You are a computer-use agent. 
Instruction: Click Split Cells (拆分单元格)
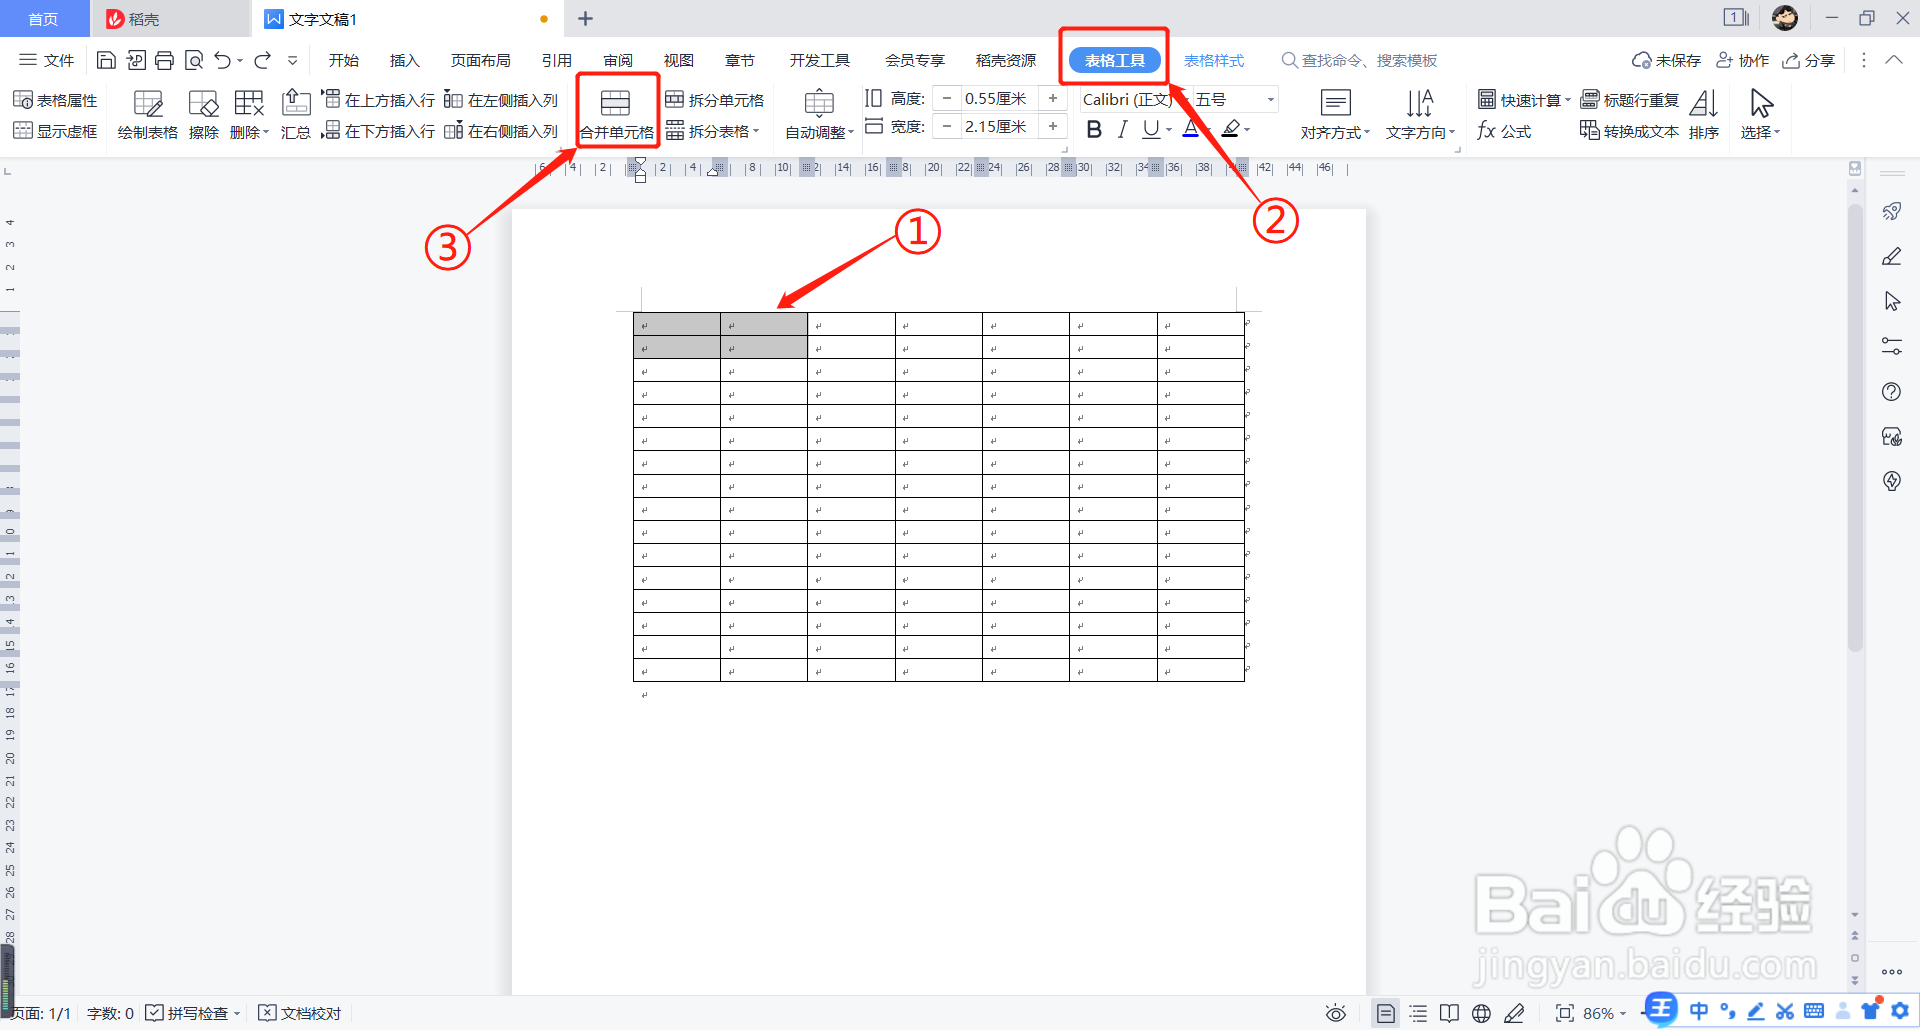pyautogui.click(x=715, y=100)
